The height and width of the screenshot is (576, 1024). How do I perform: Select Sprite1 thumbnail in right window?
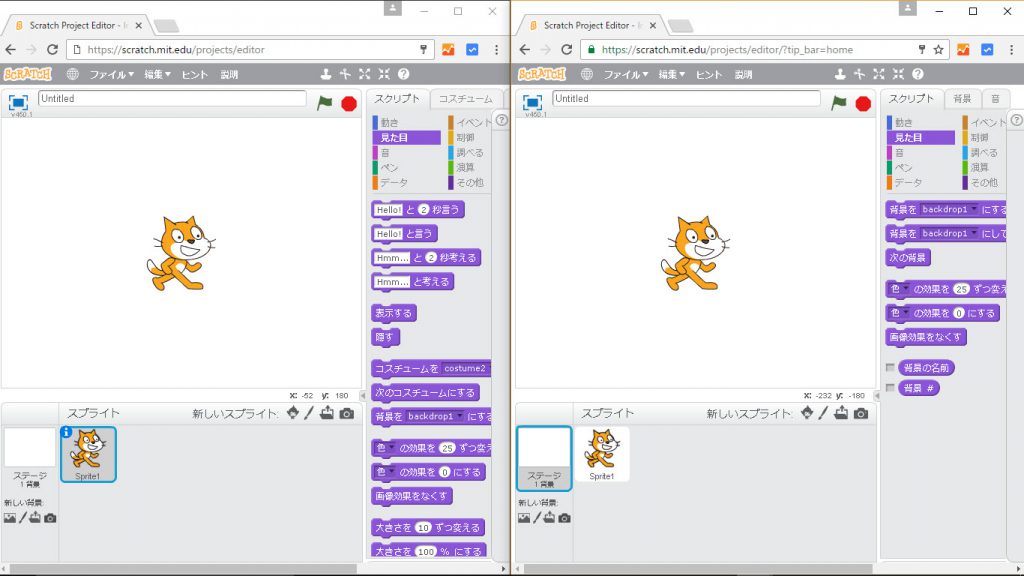pyautogui.click(x=601, y=455)
